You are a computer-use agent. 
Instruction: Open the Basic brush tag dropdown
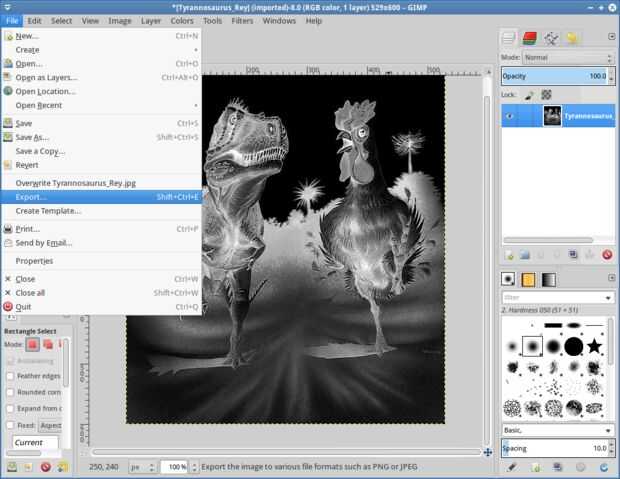click(558, 430)
